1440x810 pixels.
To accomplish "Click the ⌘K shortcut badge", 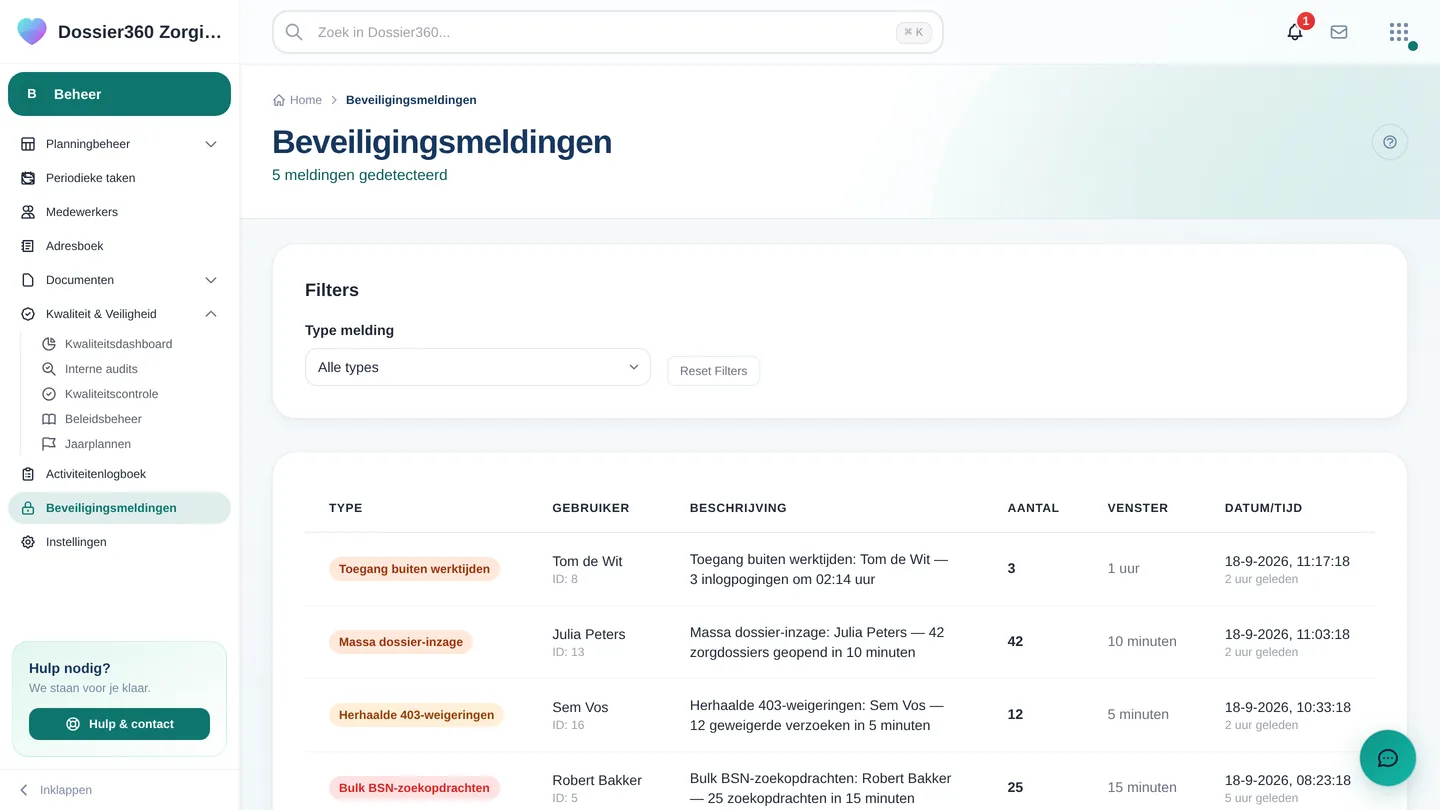I will click(914, 32).
